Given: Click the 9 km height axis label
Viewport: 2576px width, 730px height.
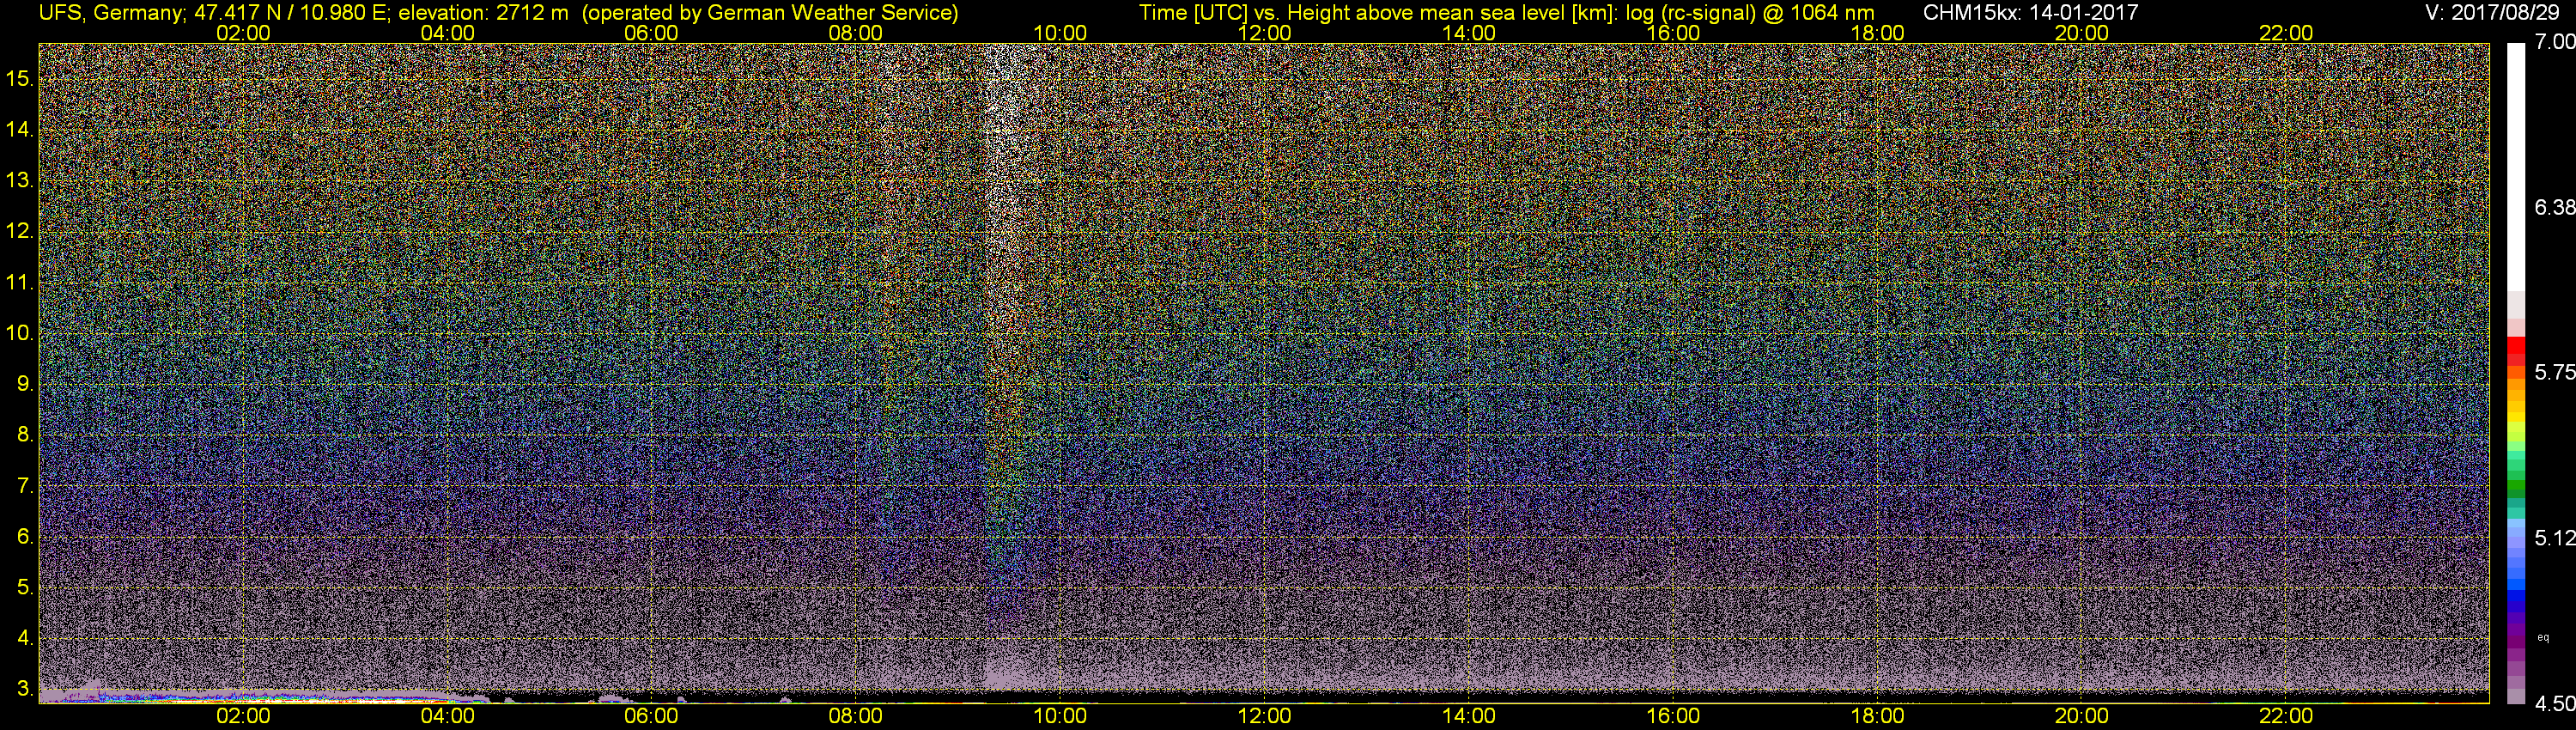Looking at the screenshot, I should click(x=25, y=384).
